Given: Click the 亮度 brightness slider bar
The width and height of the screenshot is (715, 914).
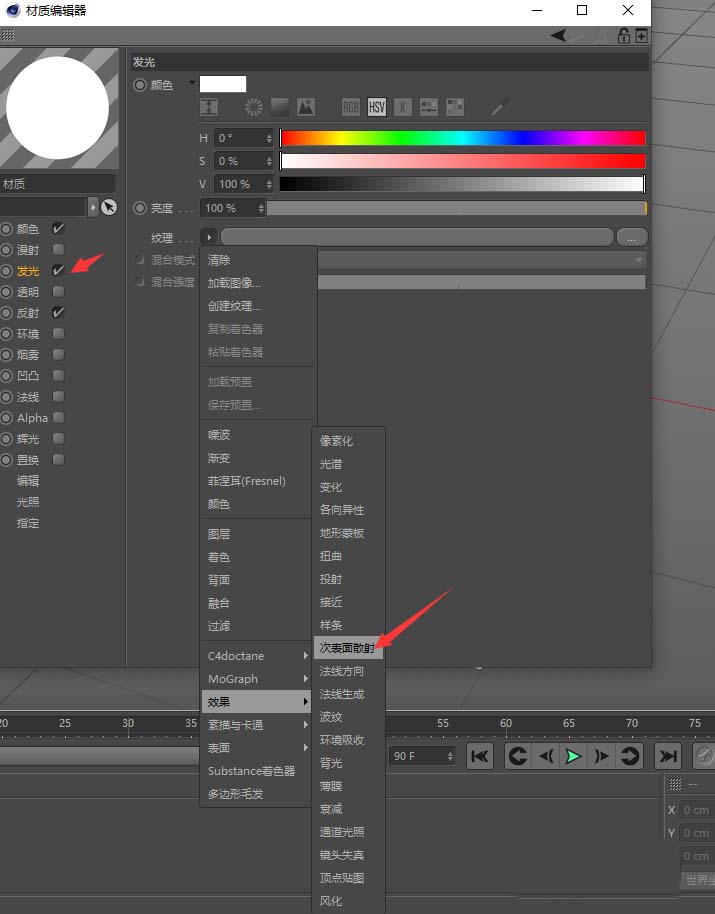Looking at the screenshot, I should 457,208.
